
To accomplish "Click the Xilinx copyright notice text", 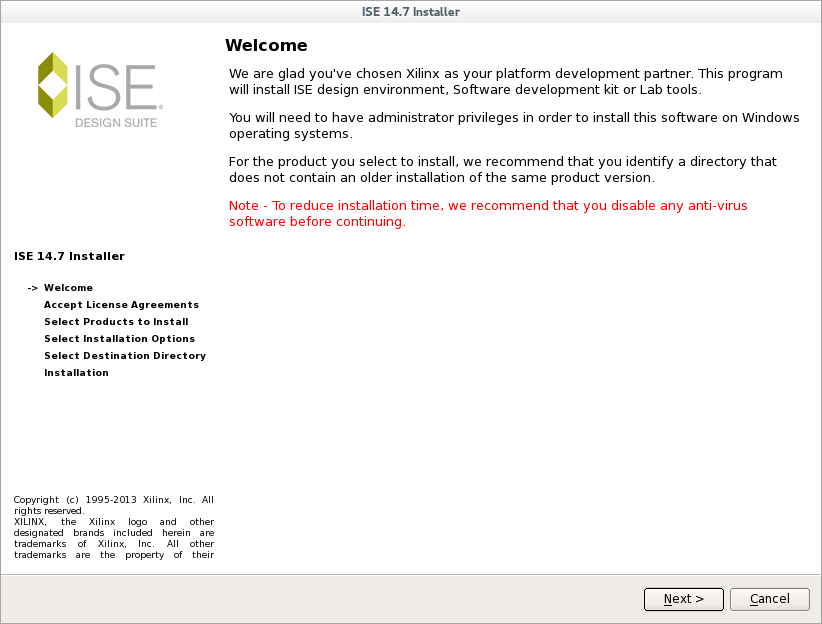I will (114, 528).
